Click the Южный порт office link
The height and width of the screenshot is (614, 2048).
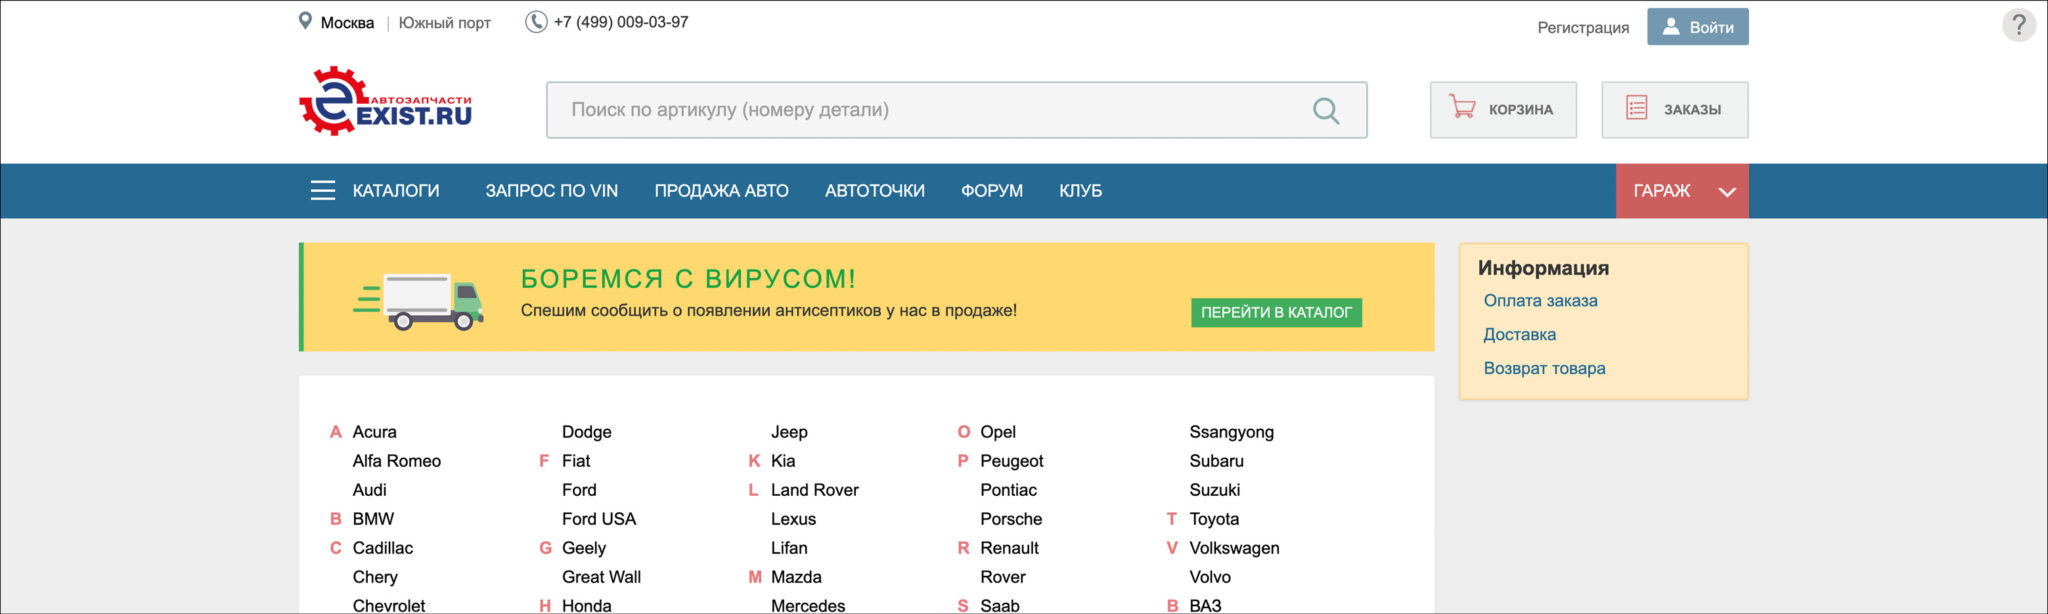445,23
